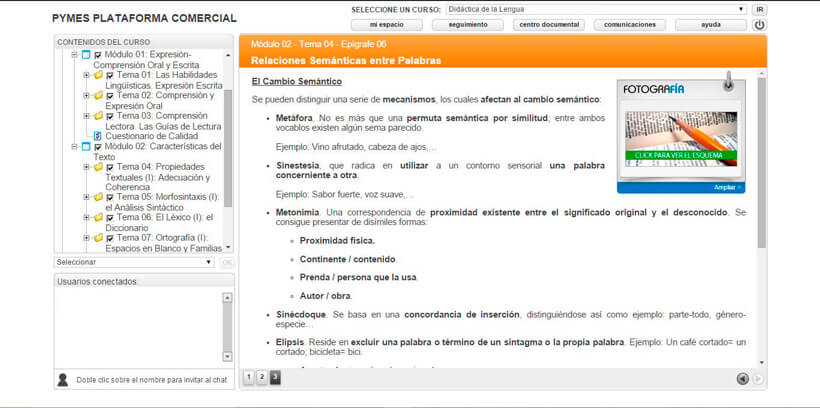Open the seguimiento menu
The width and height of the screenshot is (820, 408).
[x=468, y=25]
